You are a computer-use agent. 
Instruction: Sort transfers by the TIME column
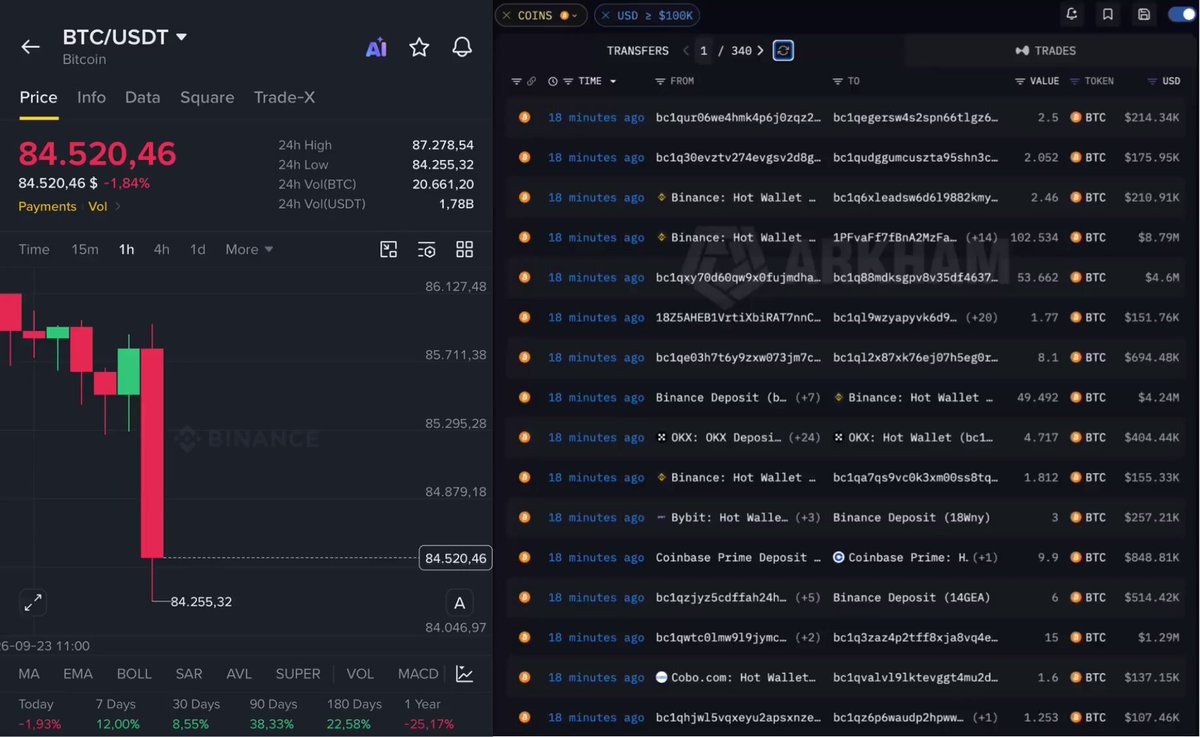coord(590,81)
